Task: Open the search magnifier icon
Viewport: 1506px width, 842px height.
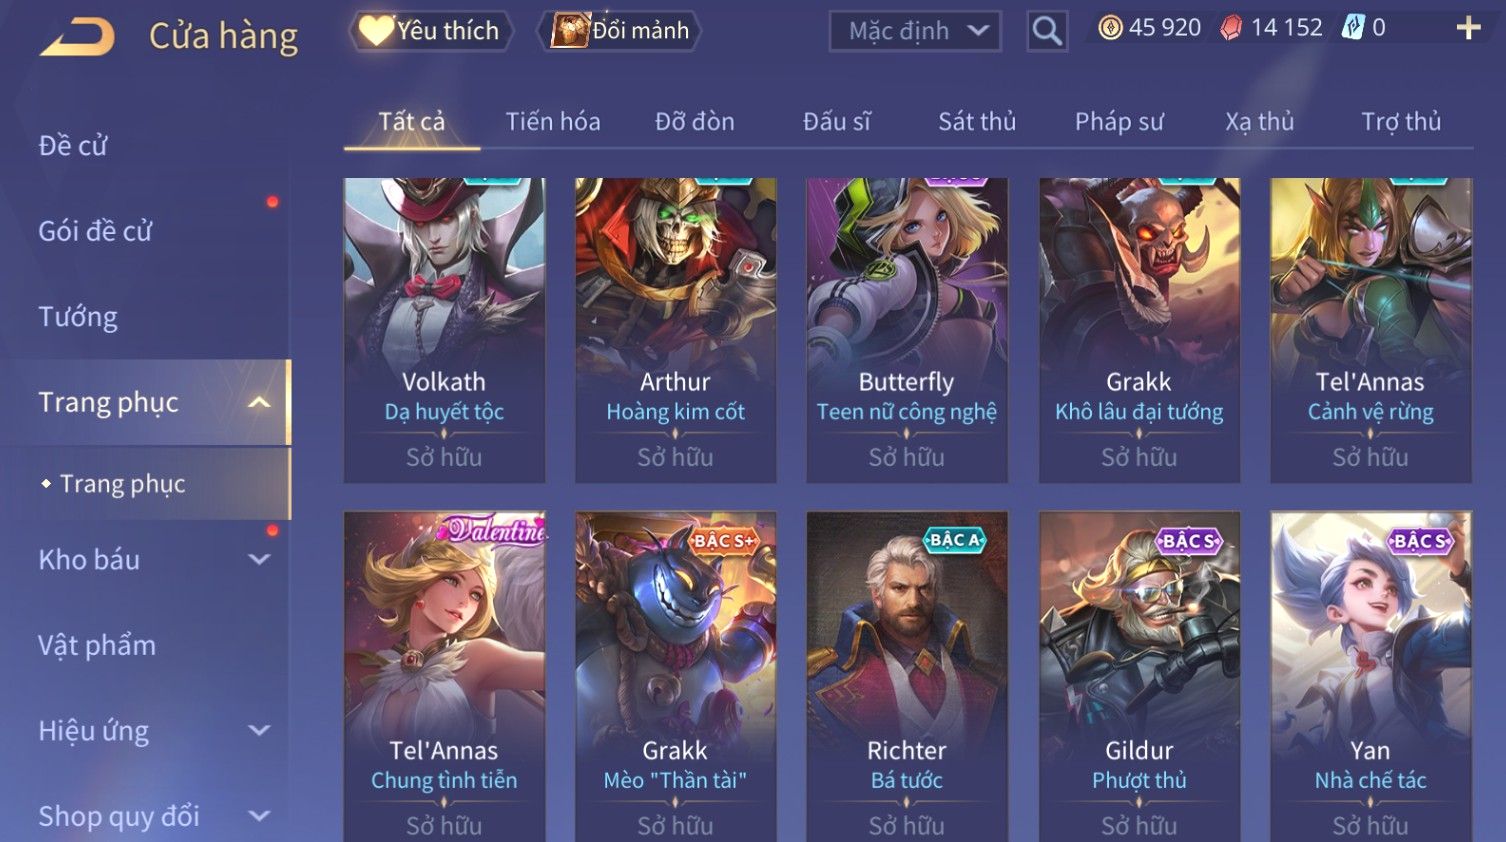Action: 1047,31
